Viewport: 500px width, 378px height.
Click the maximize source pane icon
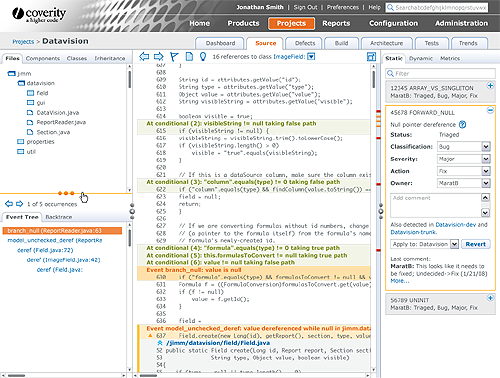coord(371,57)
